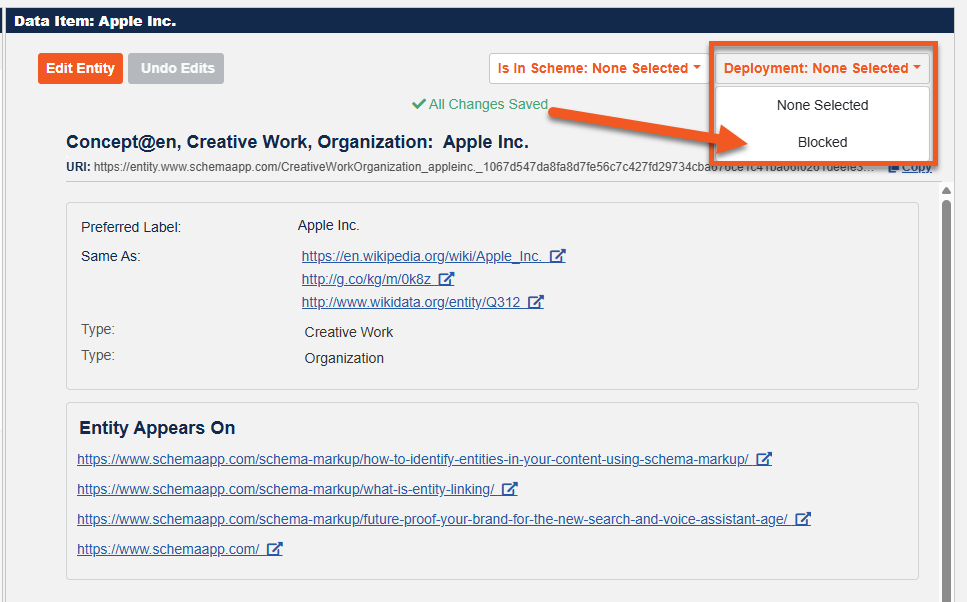
Task: Click the Data Item: Apple Inc. title
Action: [95, 21]
